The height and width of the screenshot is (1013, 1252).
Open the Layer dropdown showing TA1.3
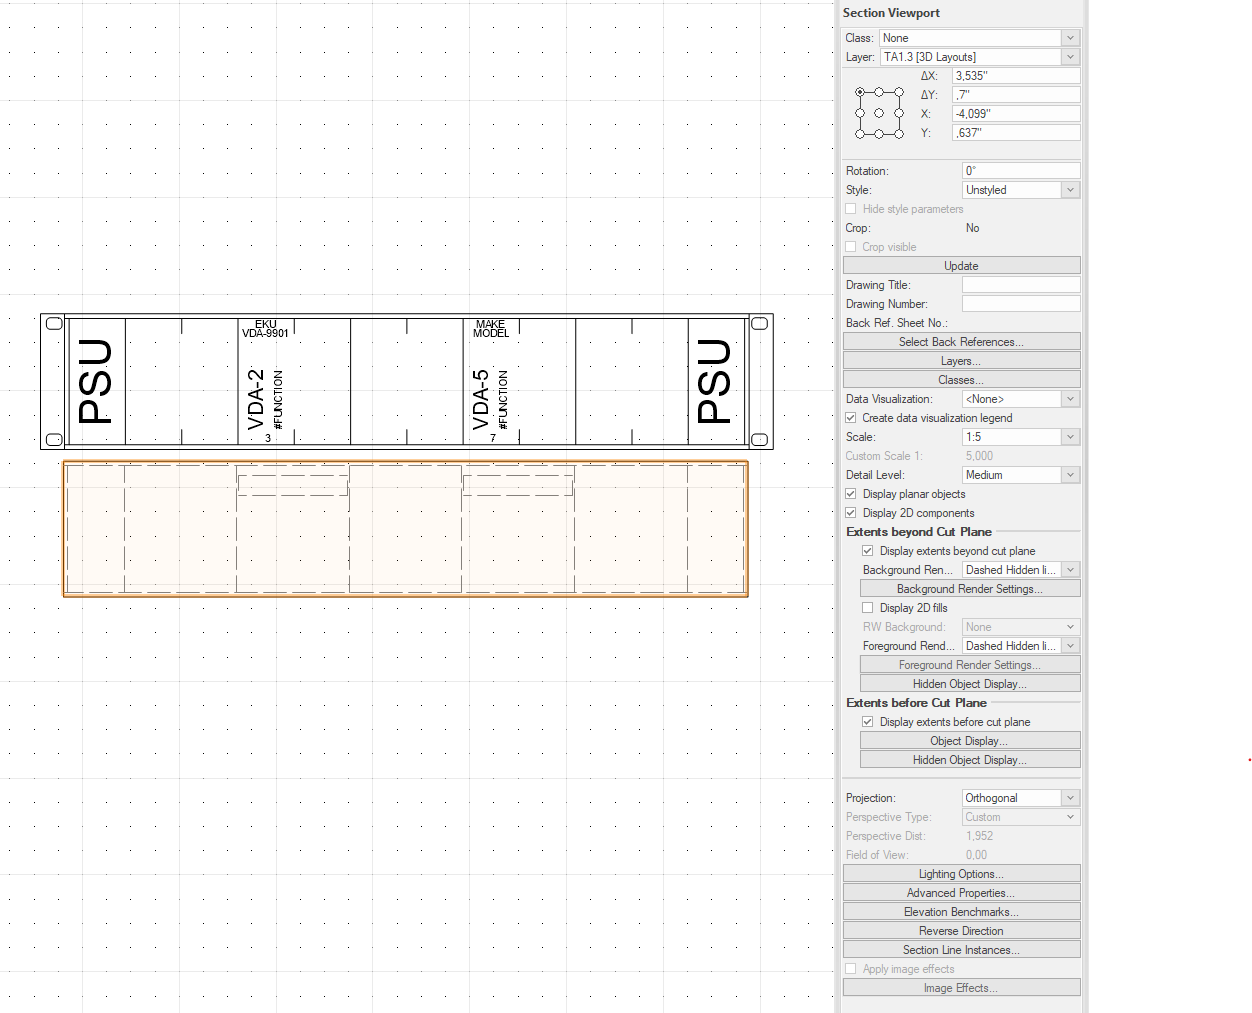pyautogui.click(x=979, y=57)
